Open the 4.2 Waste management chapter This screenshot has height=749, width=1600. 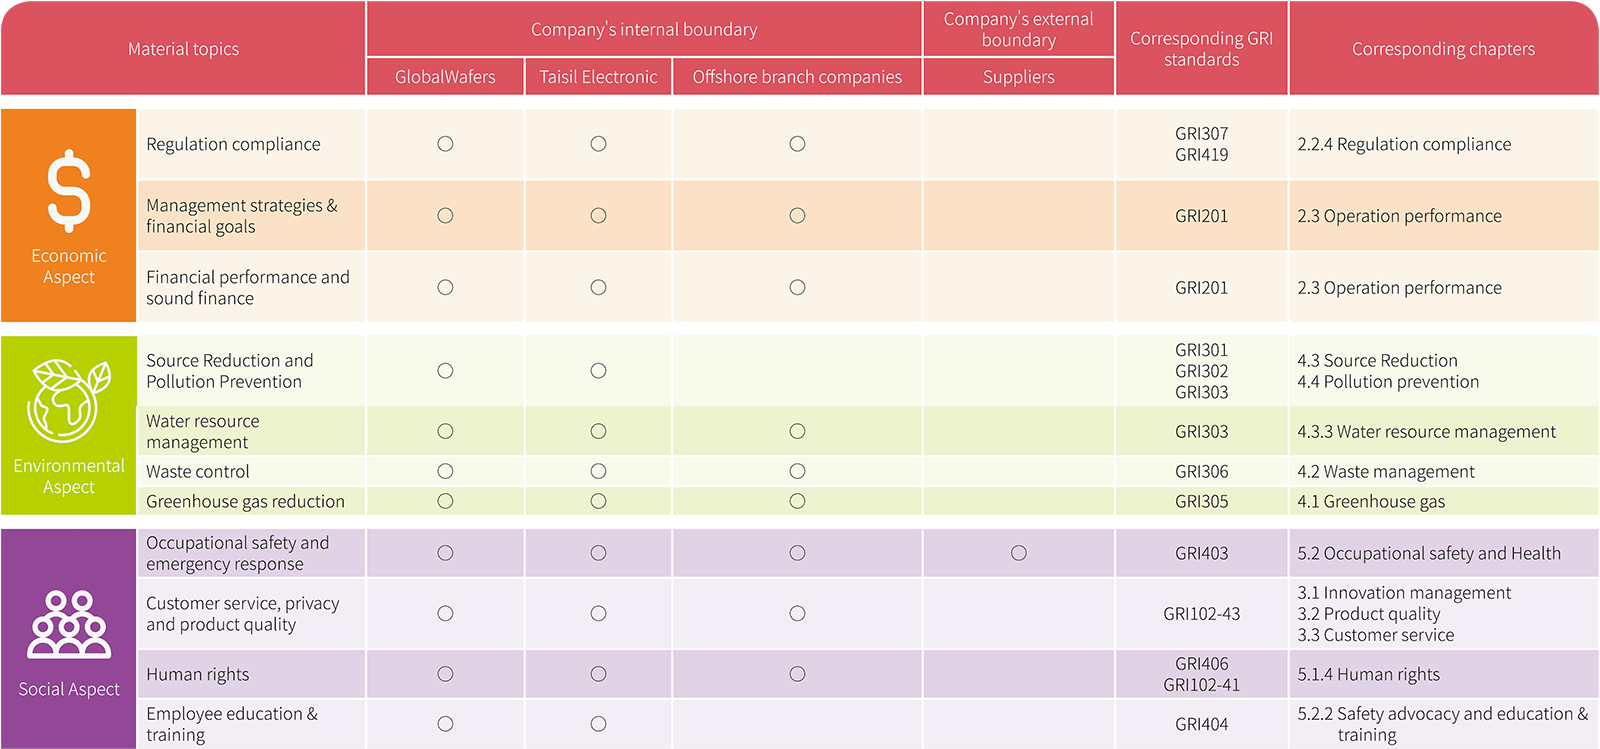(x=1386, y=472)
